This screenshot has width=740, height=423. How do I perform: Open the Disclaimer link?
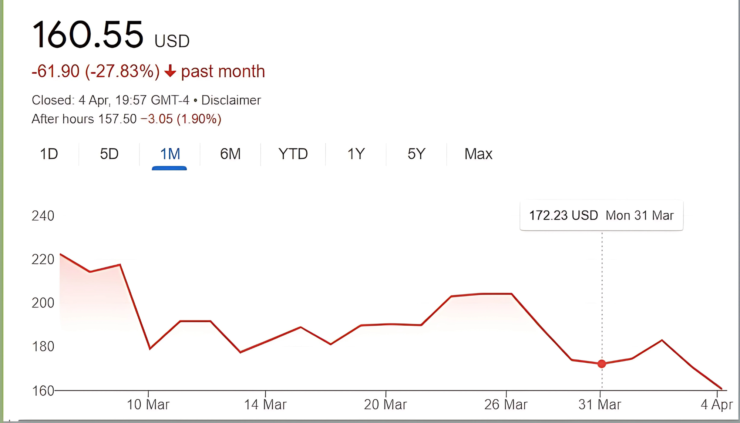point(231,100)
